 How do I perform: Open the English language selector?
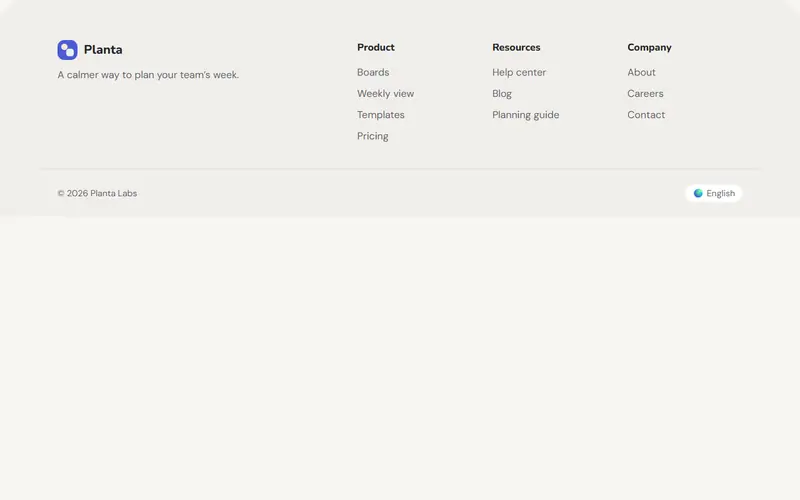713,193
